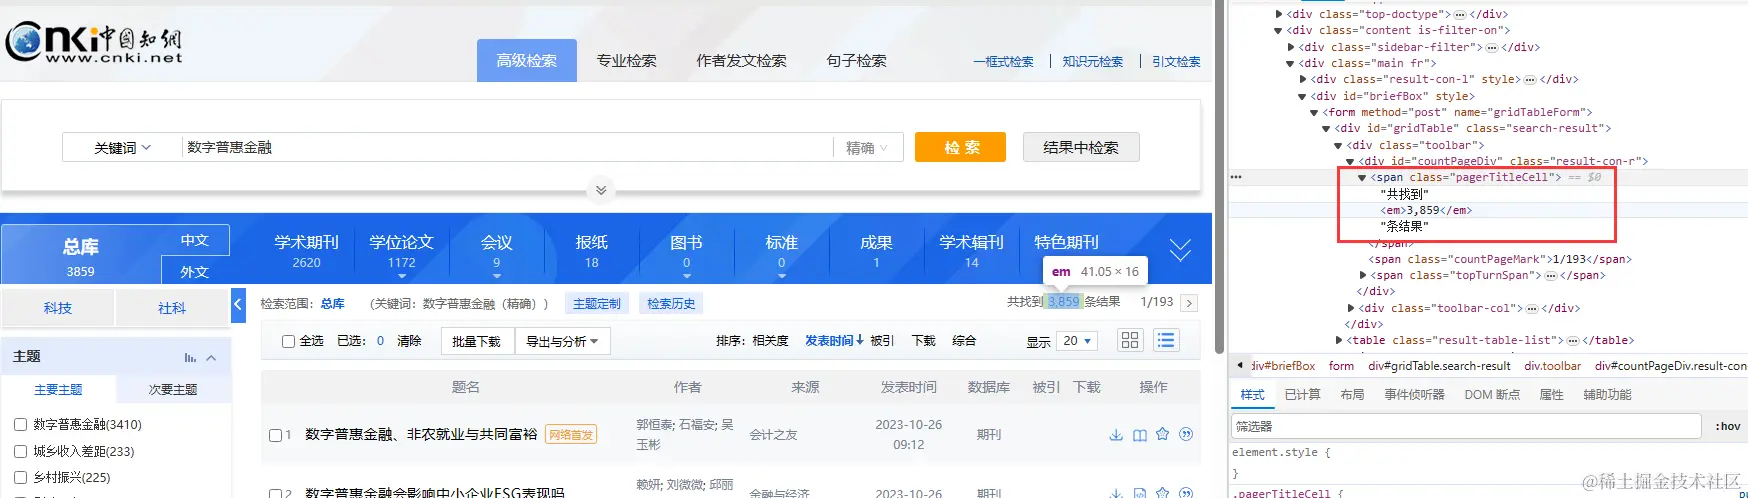This screenshot has width=1748, height=498.
Task: Open the topic chart visualization icon
Action: [x=190, y=357]
